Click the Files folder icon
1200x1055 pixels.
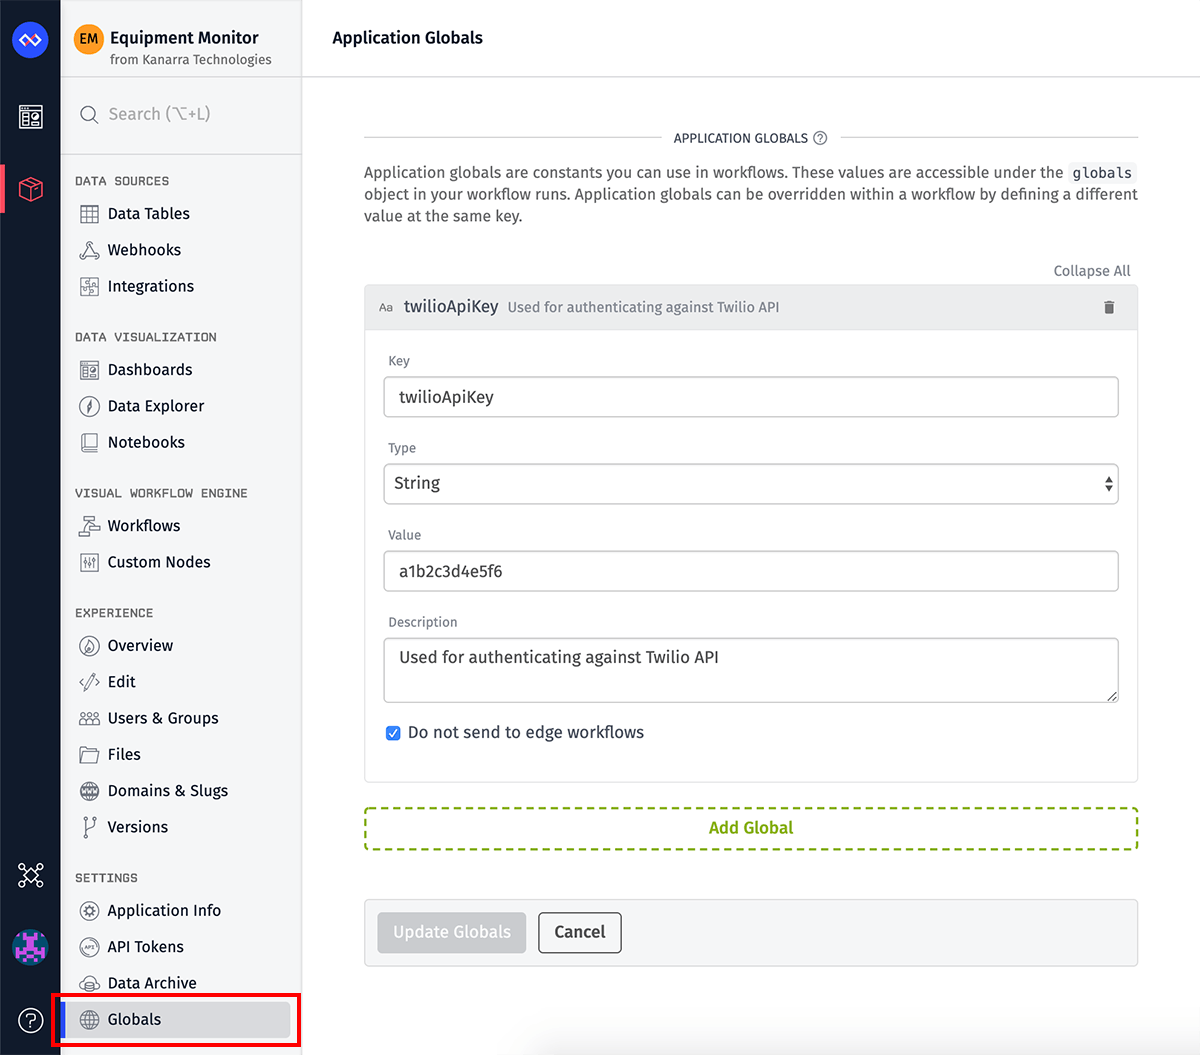(89, 754)
